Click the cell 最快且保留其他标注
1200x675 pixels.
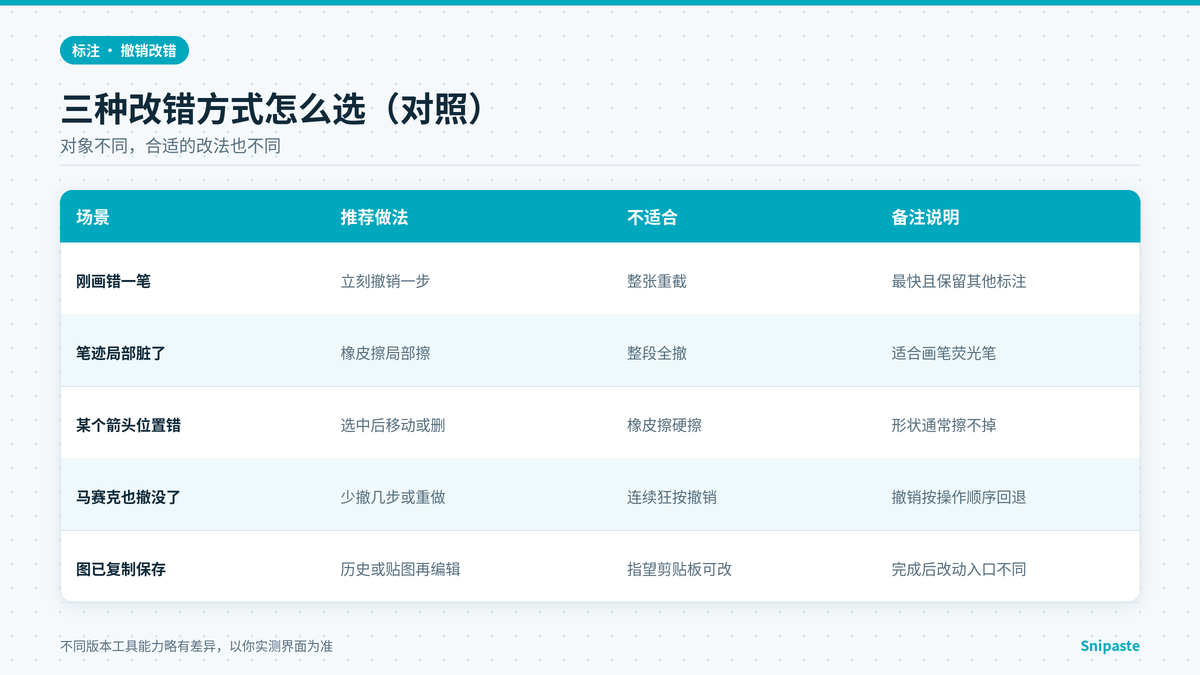pyautogui.click(x=958, y=281)
